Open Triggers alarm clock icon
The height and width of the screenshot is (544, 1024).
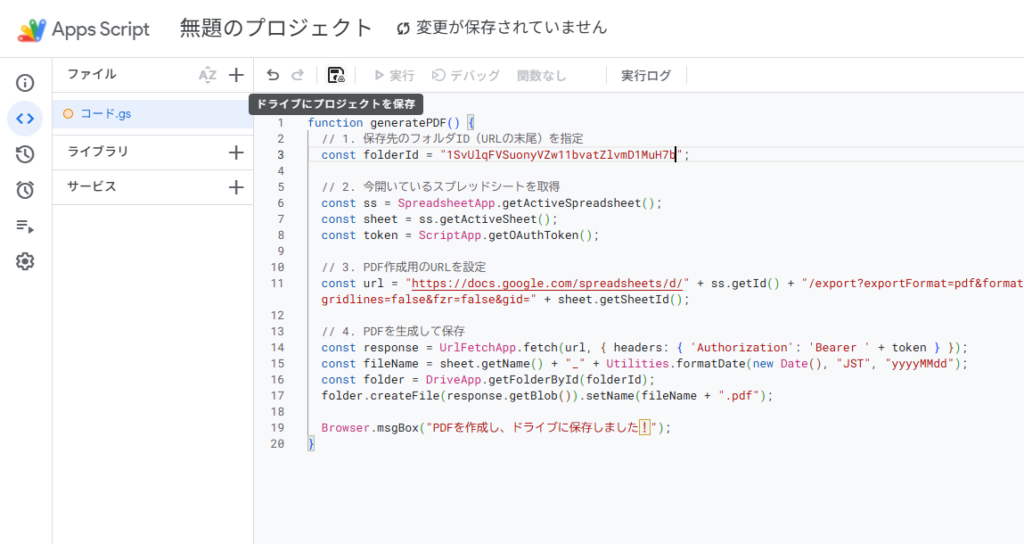tap(25, 190)
